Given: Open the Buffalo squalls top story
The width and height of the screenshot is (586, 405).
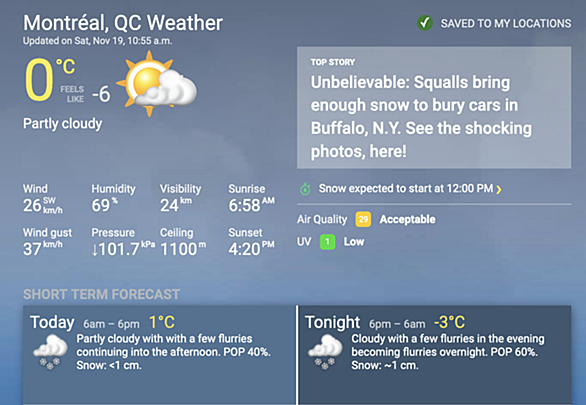Looking at the screenshot, I should [x=421, y=117].
